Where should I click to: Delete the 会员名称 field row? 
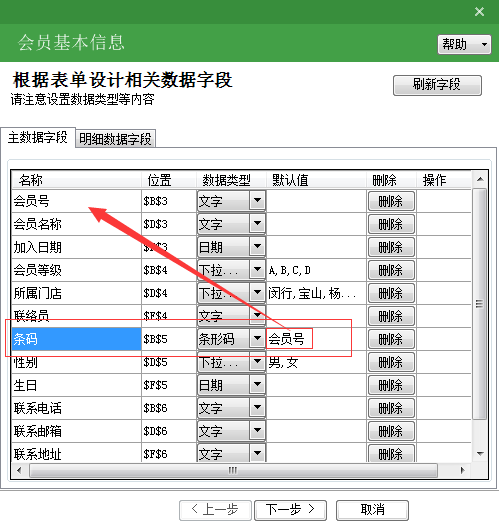coord(391,224)
